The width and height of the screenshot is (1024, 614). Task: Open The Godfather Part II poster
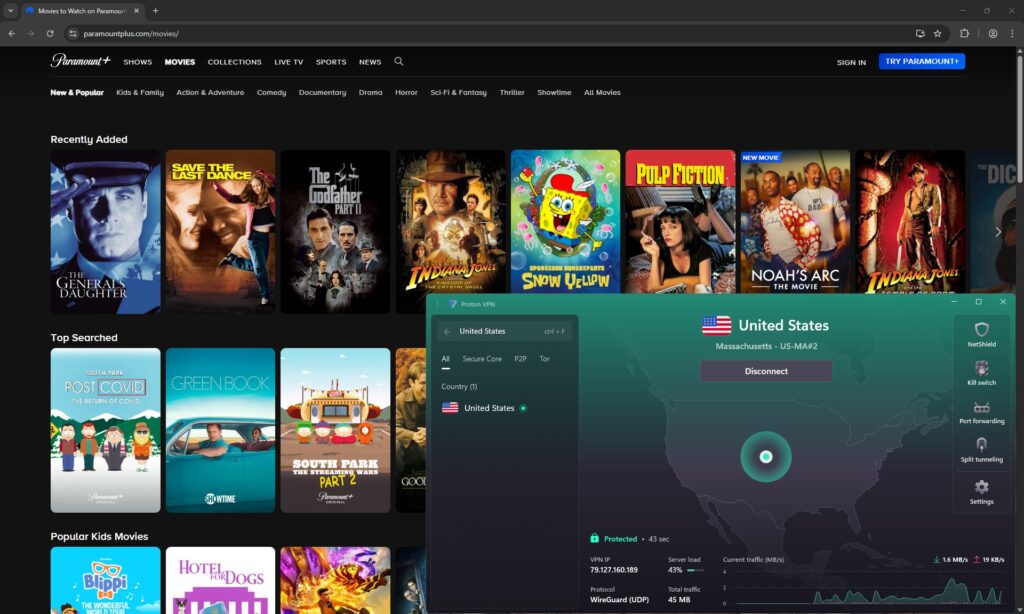tap(335, 232)
